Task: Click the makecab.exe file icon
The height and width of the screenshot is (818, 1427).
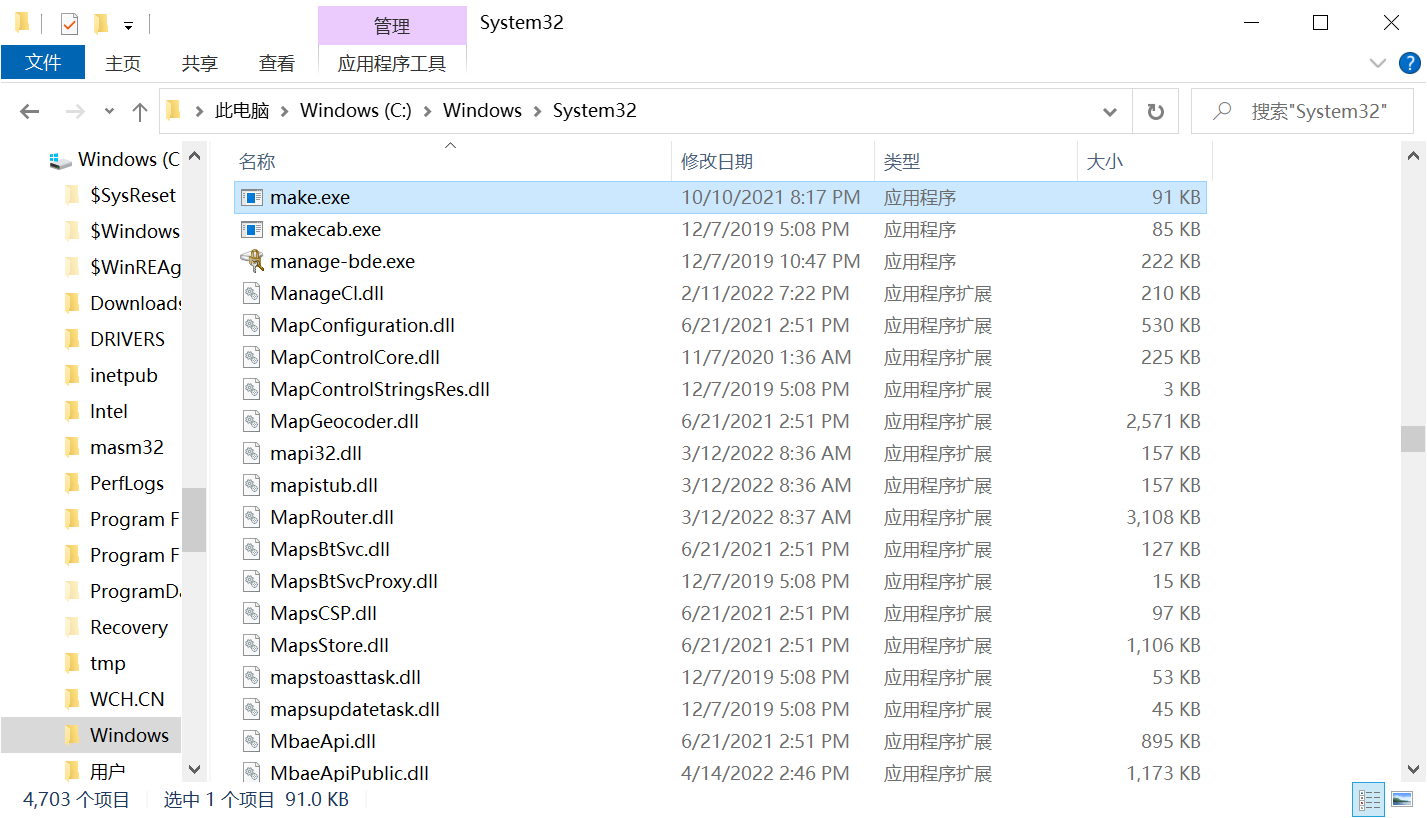Action: 251,230
